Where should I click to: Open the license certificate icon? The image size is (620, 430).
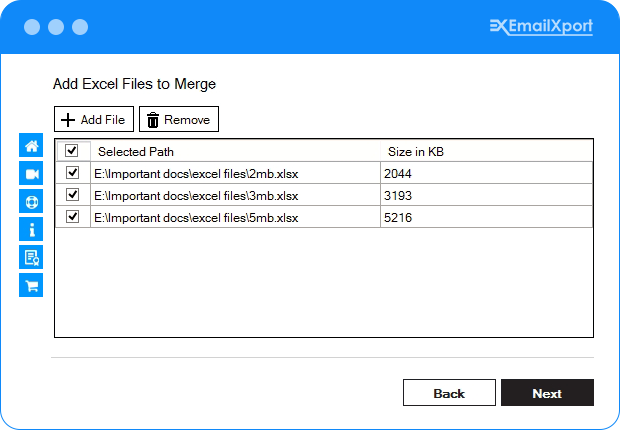(x=31, y=257)
